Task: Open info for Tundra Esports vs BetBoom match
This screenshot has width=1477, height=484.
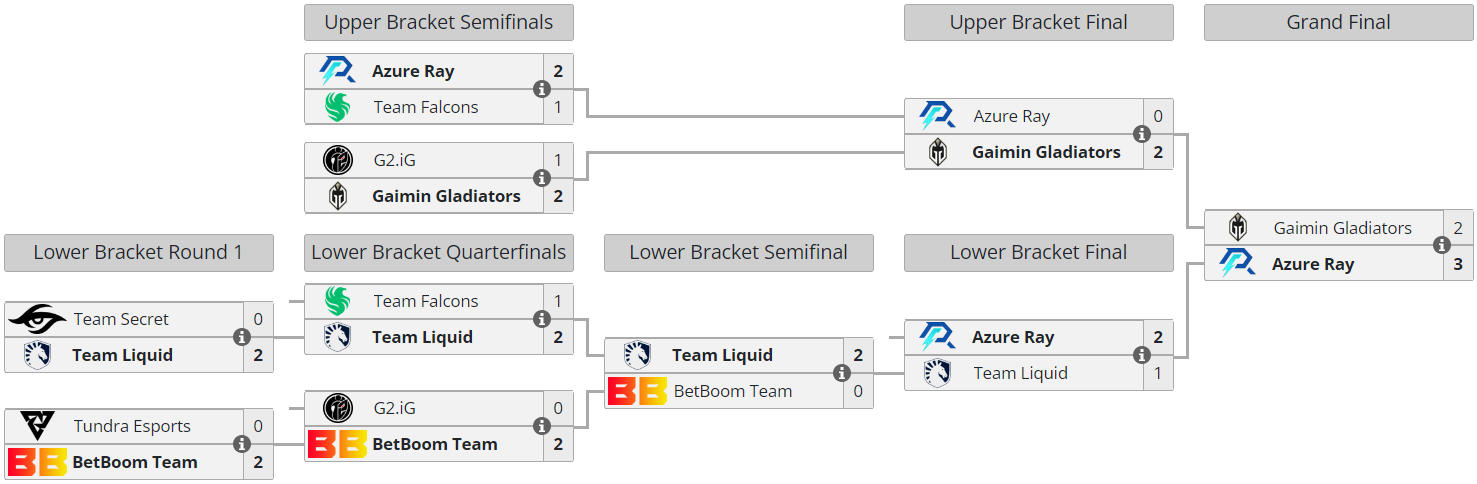Action: (241, 444)
